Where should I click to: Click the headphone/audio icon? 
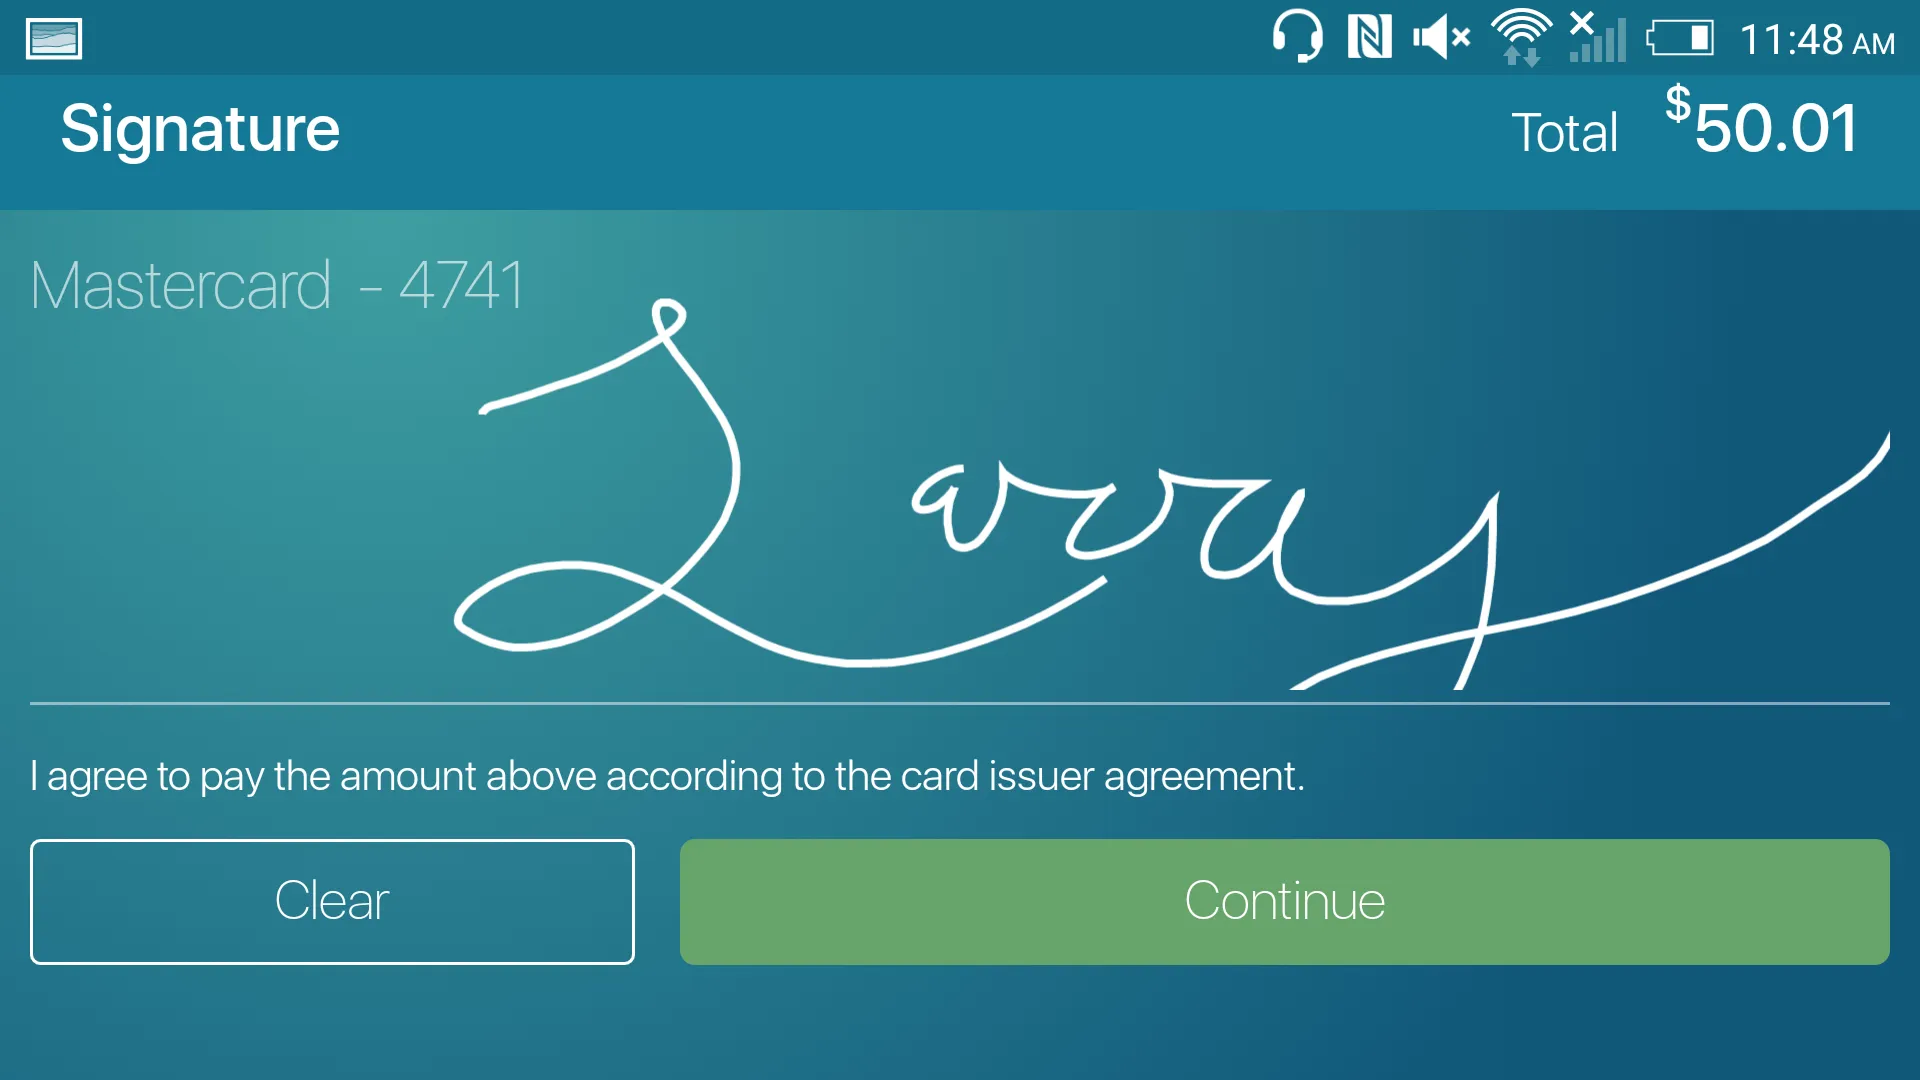(x=1276, y=37)
